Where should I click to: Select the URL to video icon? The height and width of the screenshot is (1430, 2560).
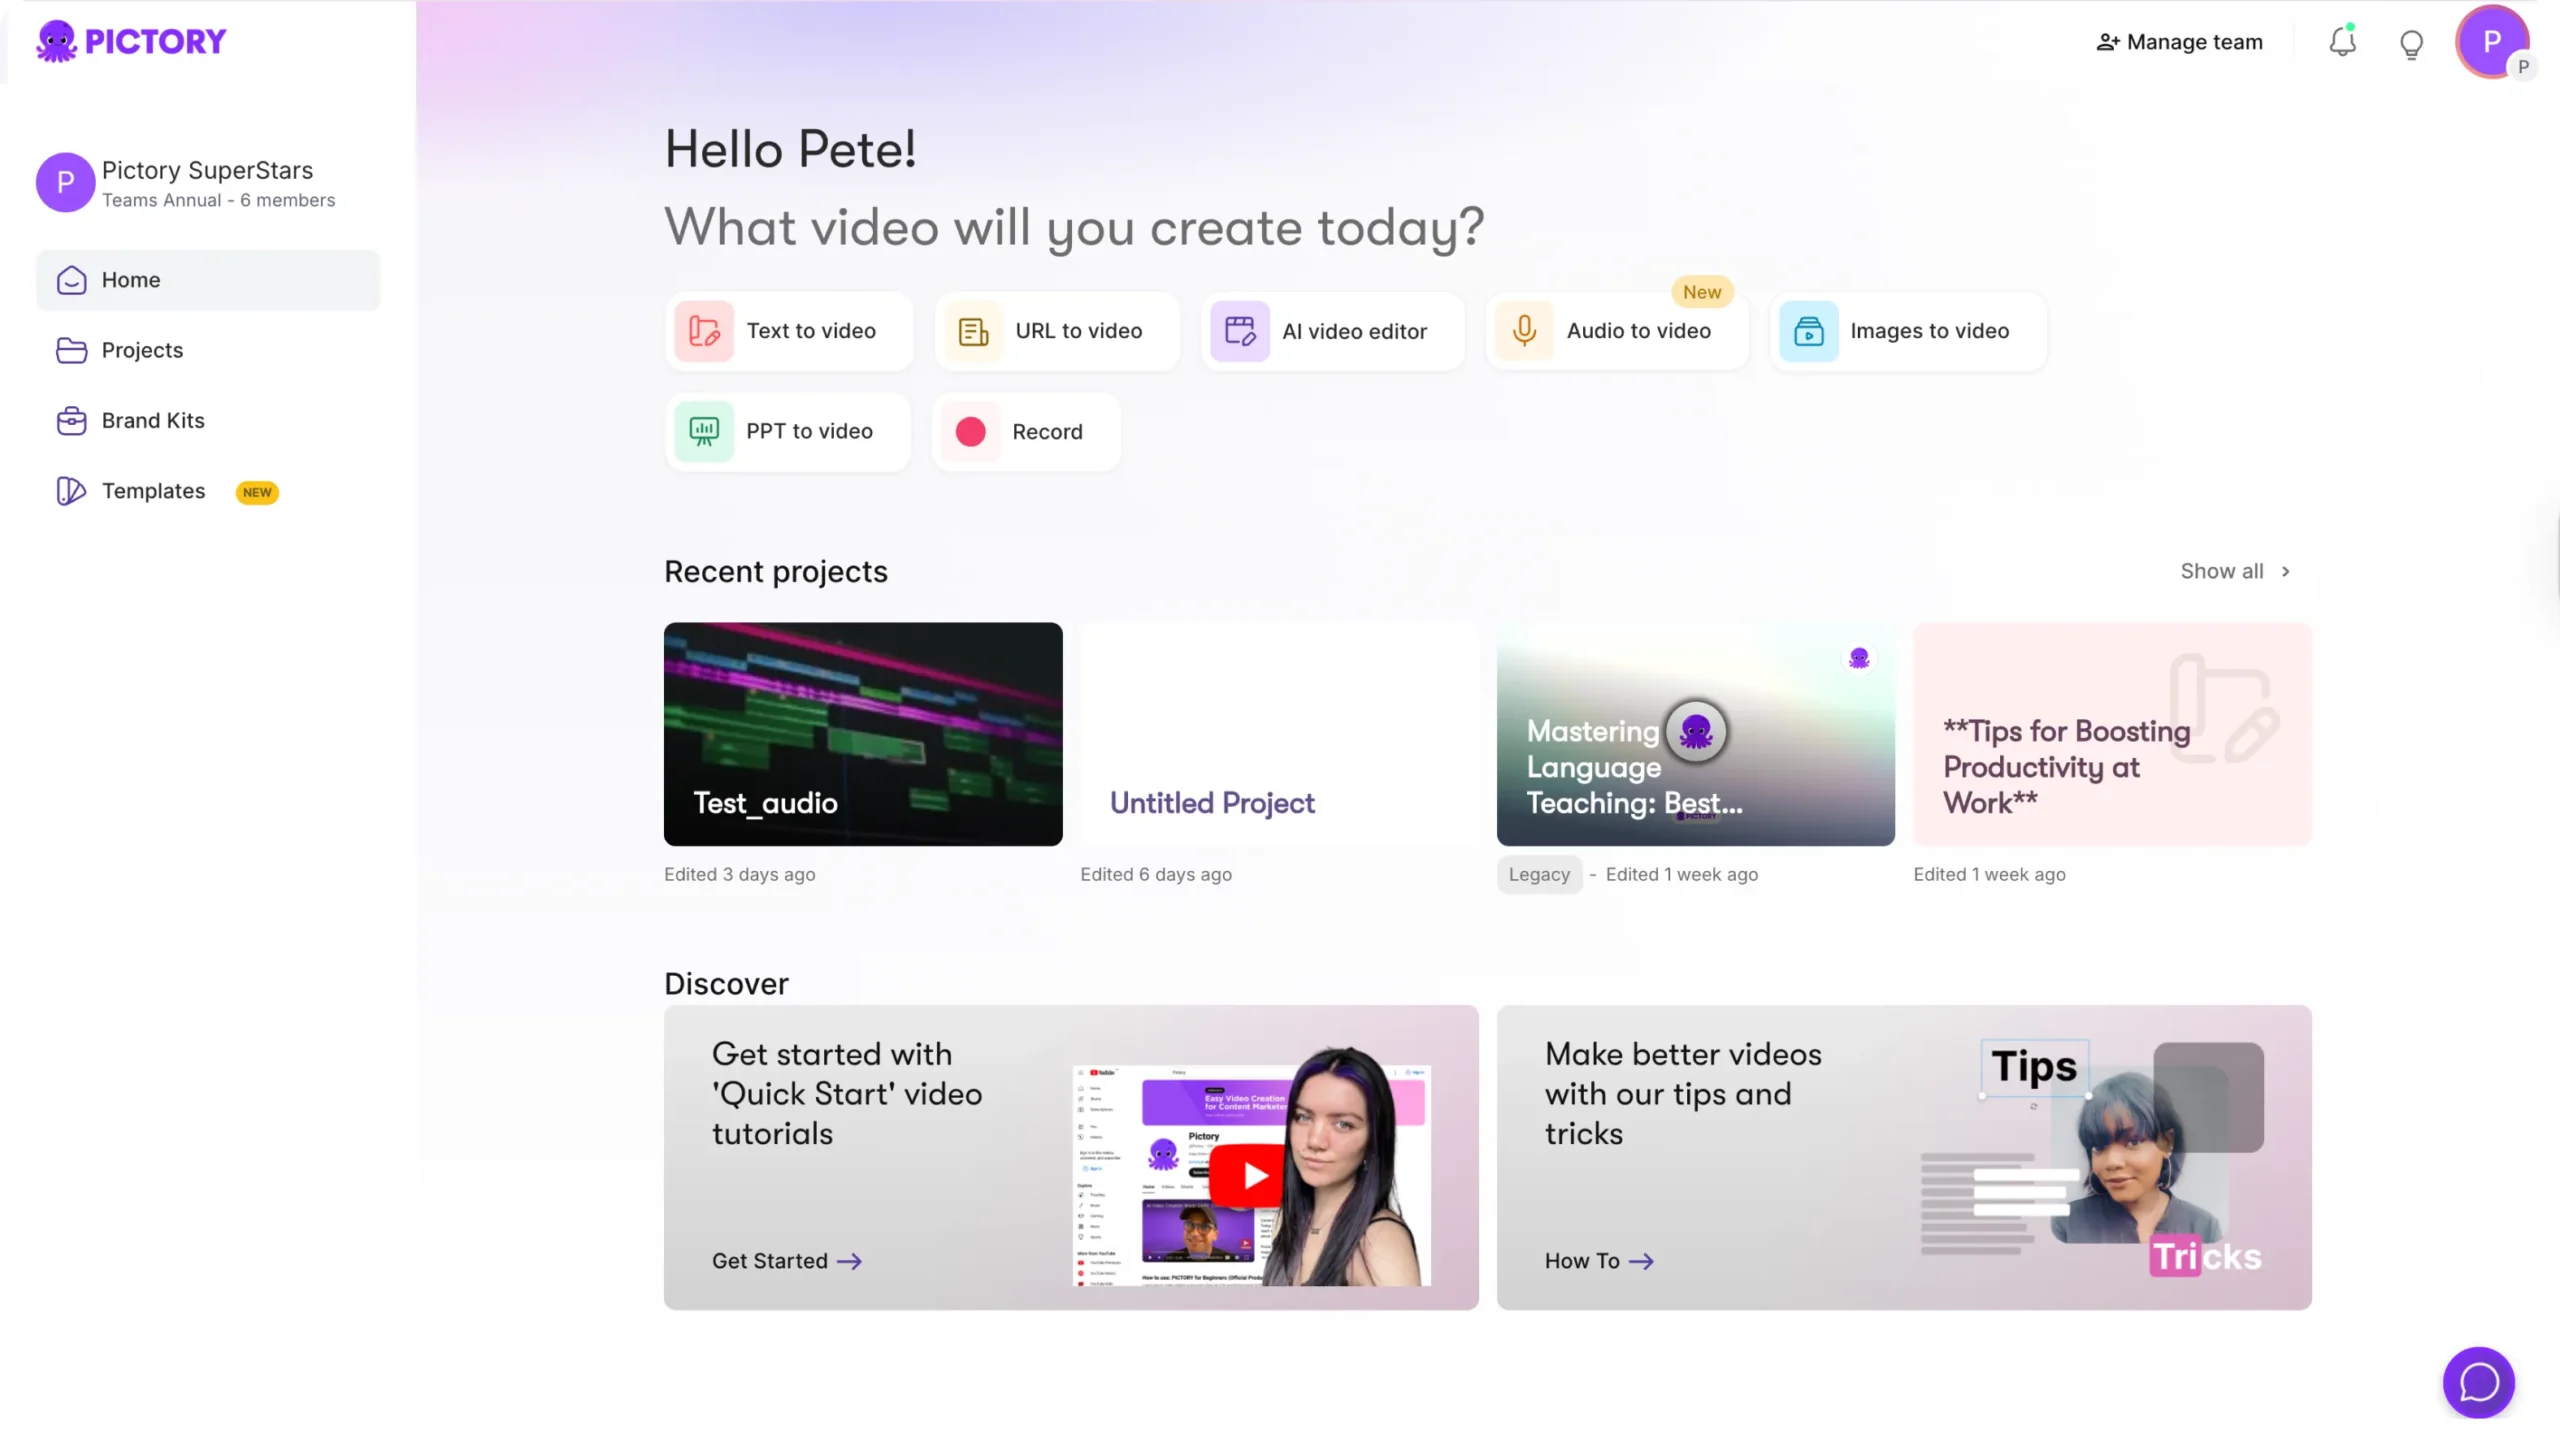[x=973, y=331]
